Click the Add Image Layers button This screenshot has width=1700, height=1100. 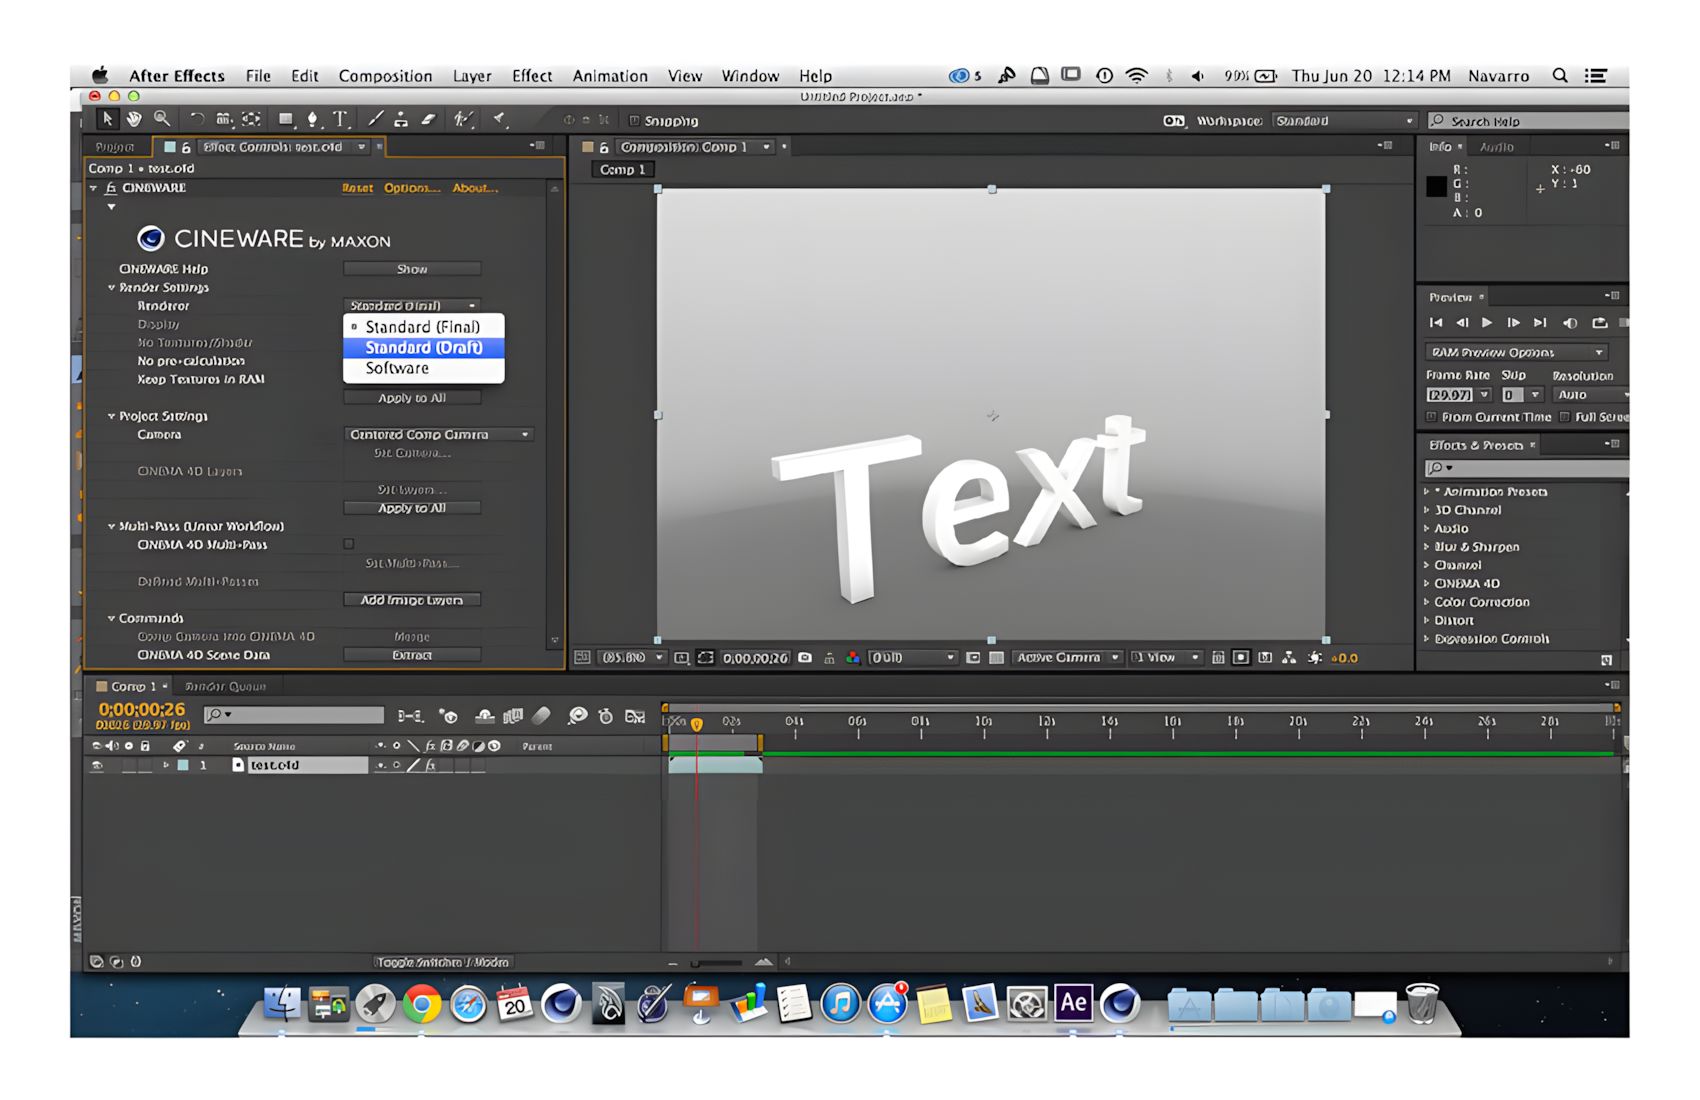coord(412,600)
